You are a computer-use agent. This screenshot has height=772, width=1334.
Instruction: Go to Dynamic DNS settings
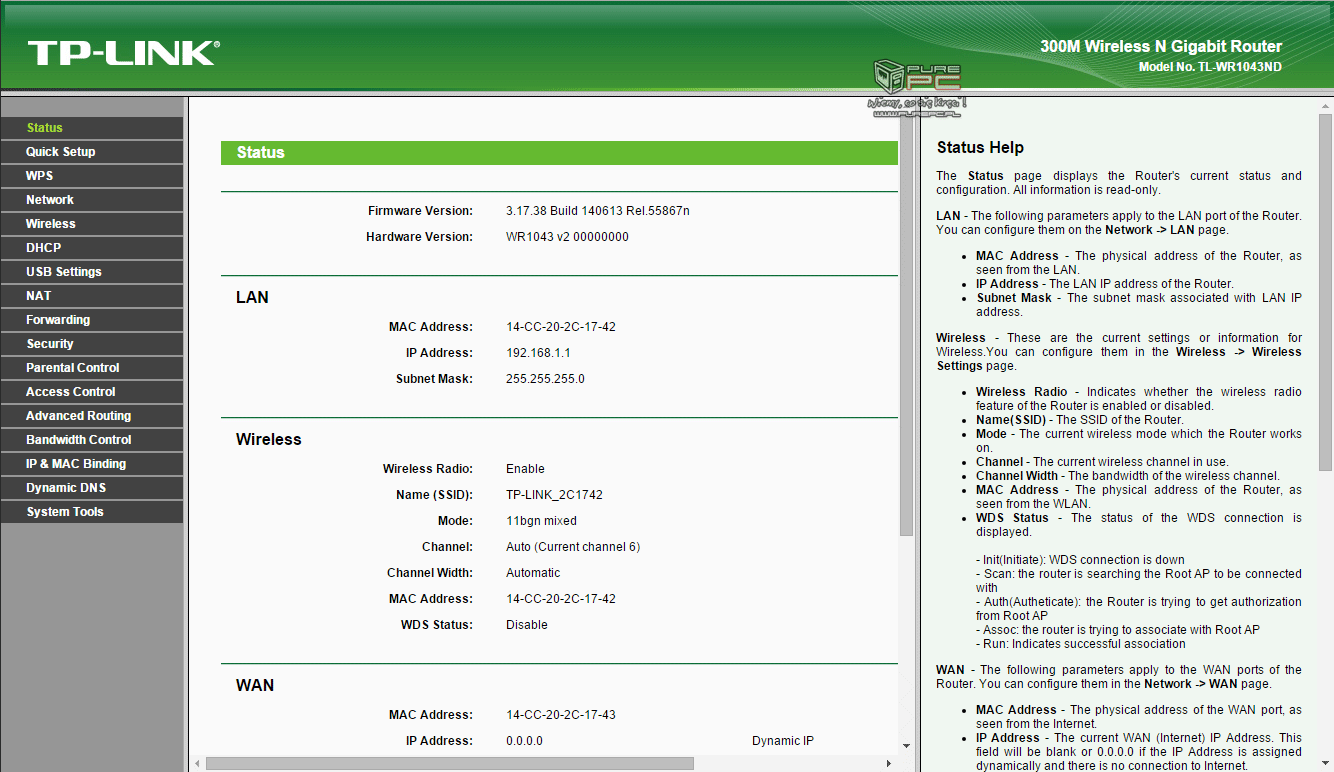92,488
